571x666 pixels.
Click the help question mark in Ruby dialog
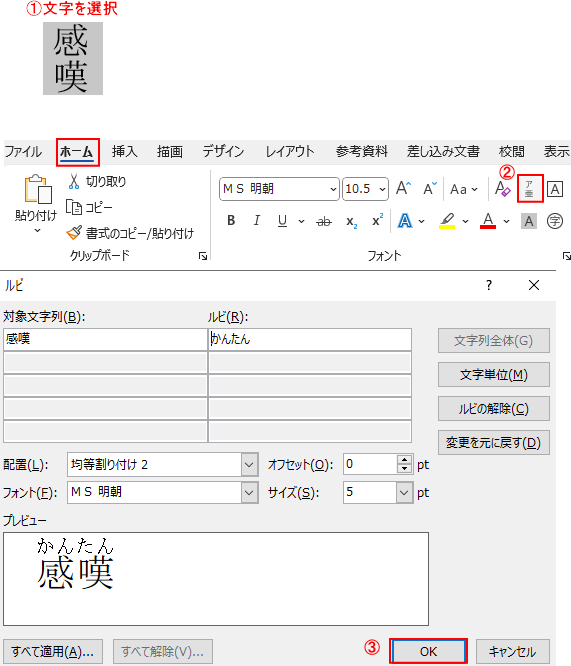click(489, 285)
